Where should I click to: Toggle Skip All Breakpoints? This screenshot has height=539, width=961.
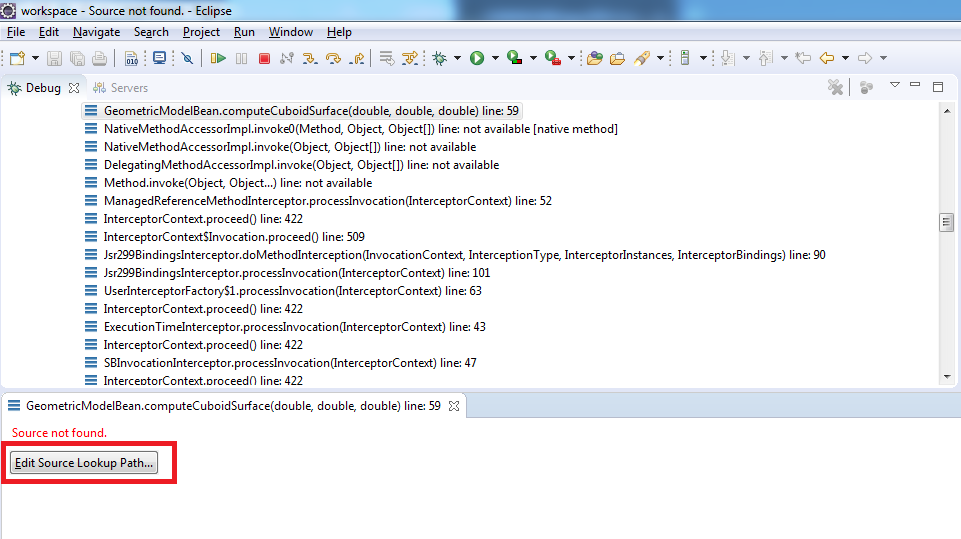click(188, 58)
